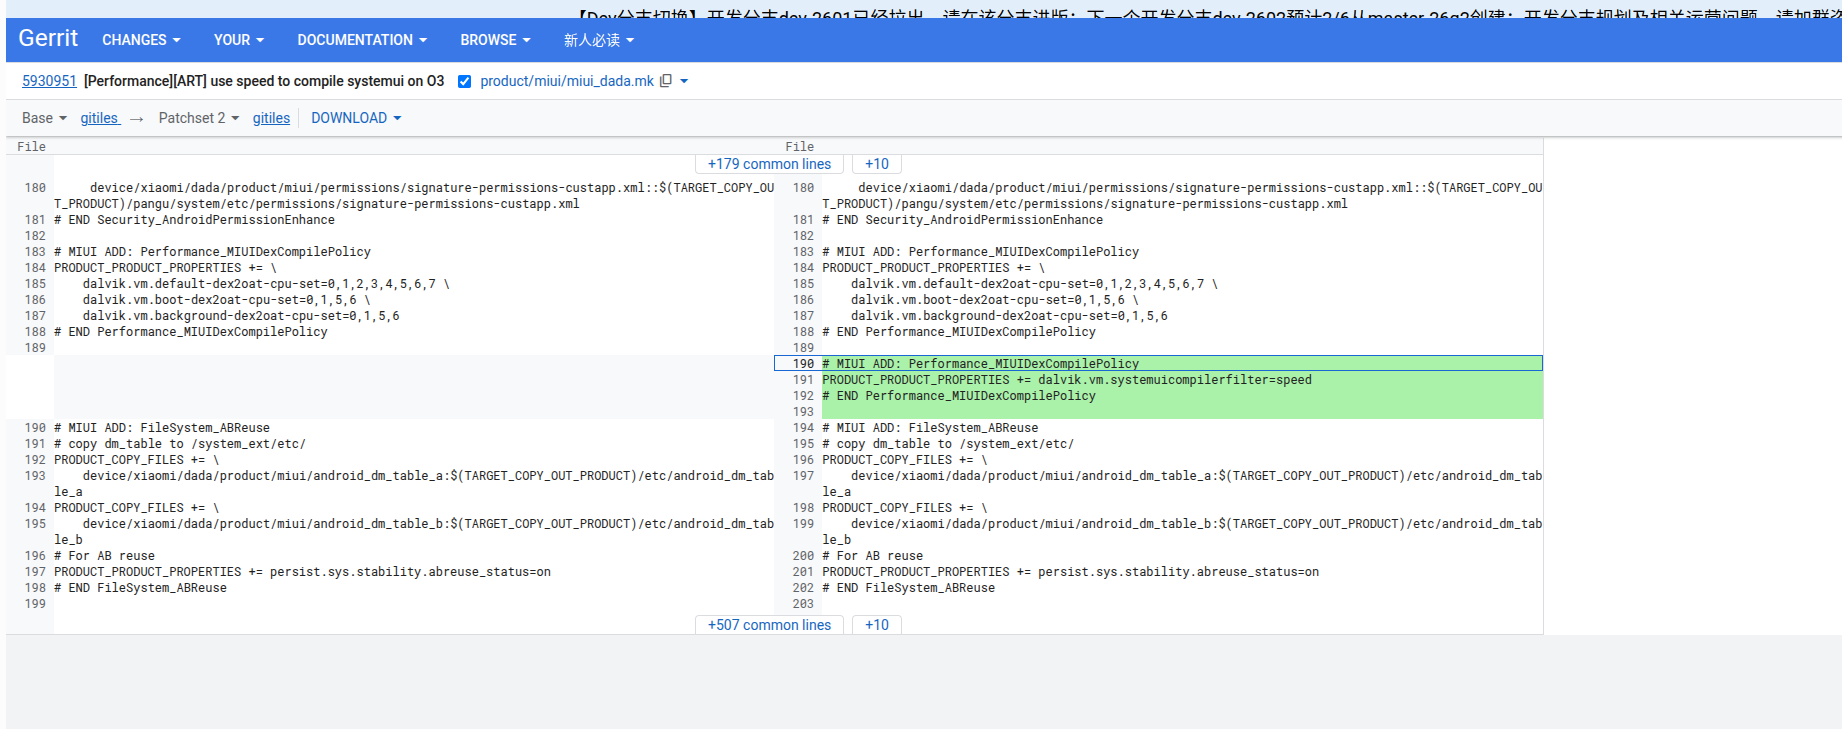The width and height of the screenshot is (1842, 729).
Task: Open the DOCUMENTATION menu
Action: 361,40
